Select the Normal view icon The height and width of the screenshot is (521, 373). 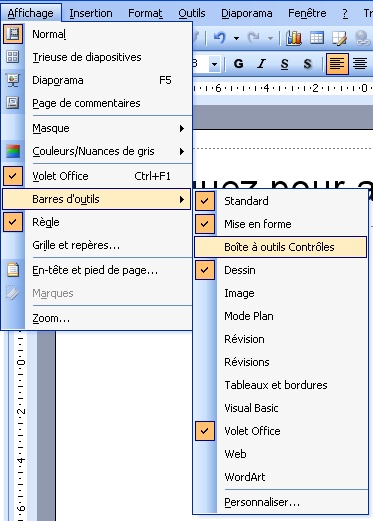pos(13,34)
